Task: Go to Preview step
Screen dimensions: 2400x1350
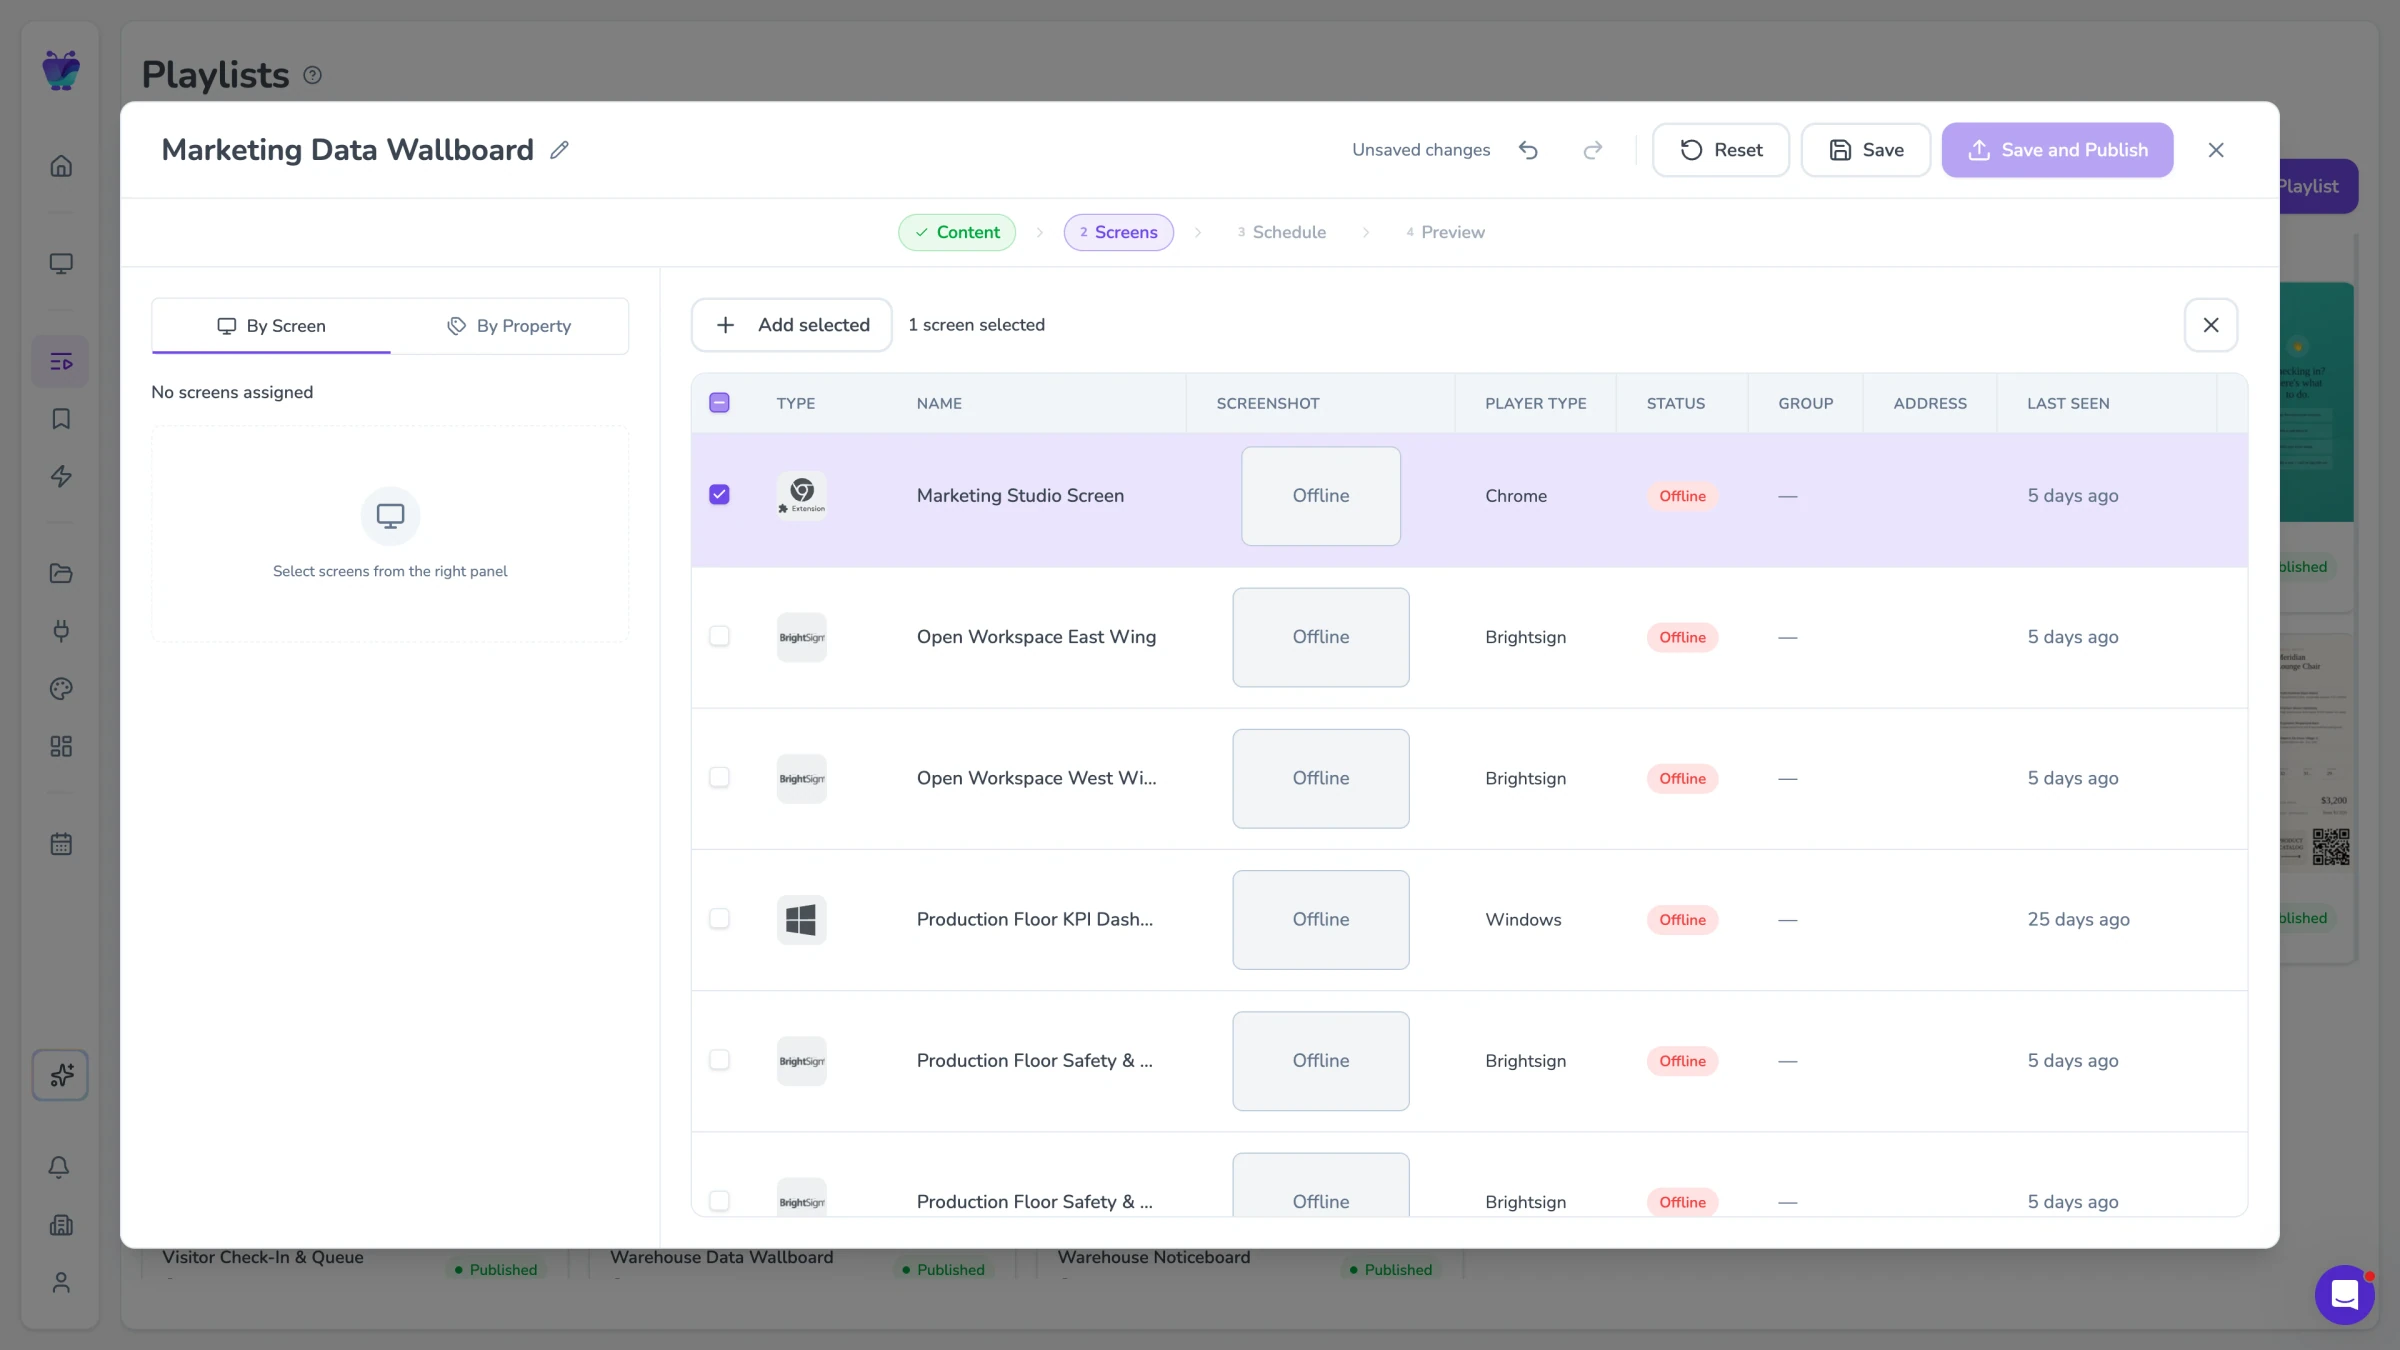Action: point(1445,232)
